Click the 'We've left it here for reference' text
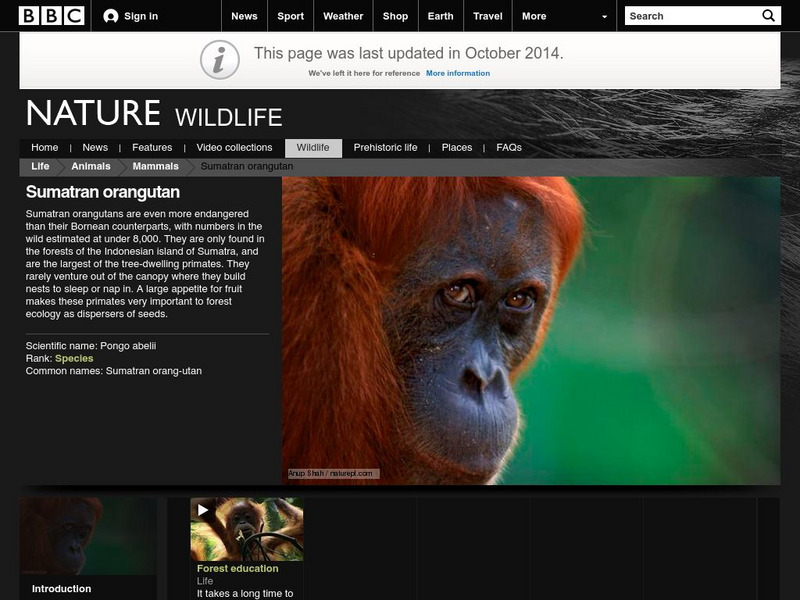This screenshot has height=600, width=800. (x=364, y=73)
